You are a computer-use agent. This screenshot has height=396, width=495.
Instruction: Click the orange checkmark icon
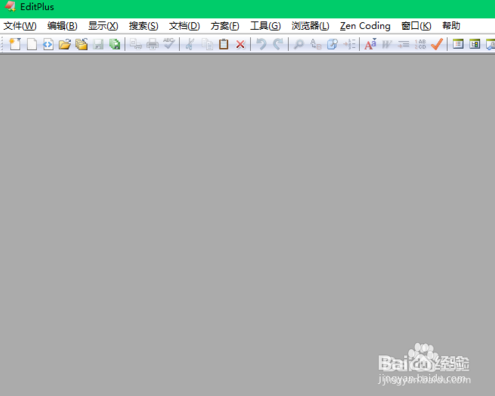click(x=437, y=44)
